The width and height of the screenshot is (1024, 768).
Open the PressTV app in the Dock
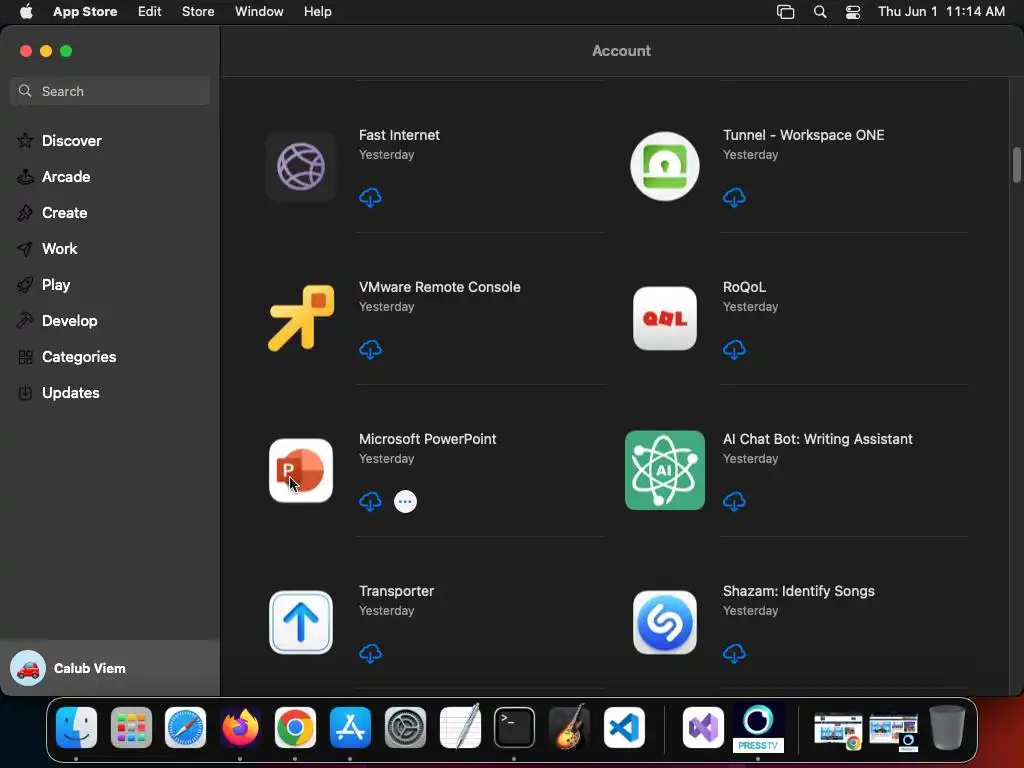click(758, 728)
